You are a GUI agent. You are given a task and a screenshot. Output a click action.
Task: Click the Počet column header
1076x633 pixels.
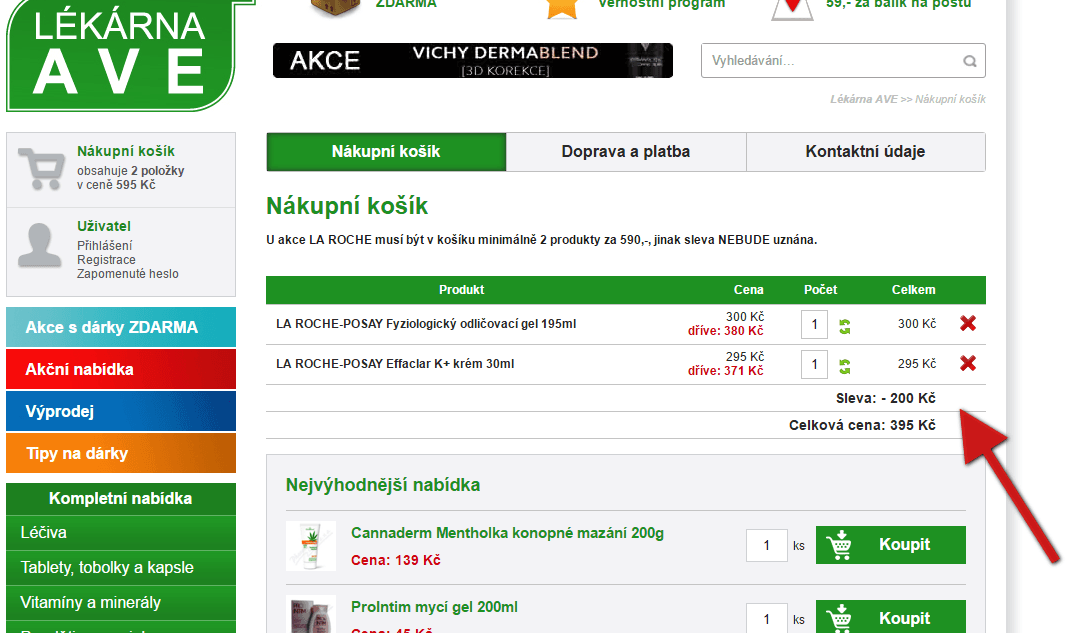(821, 290)
